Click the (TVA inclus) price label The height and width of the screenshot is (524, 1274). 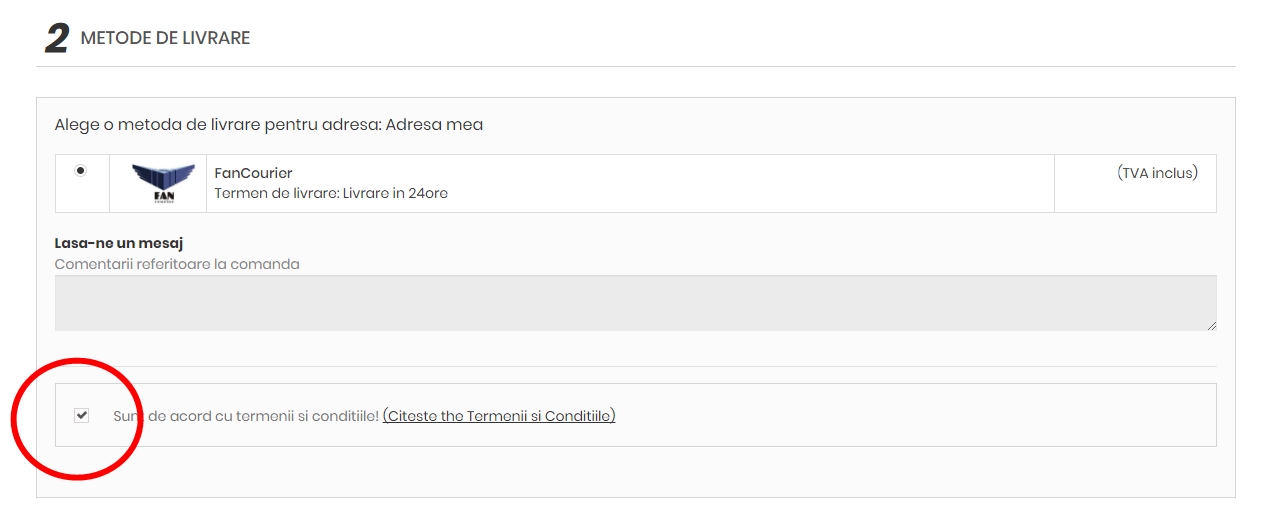[1157, 173]
